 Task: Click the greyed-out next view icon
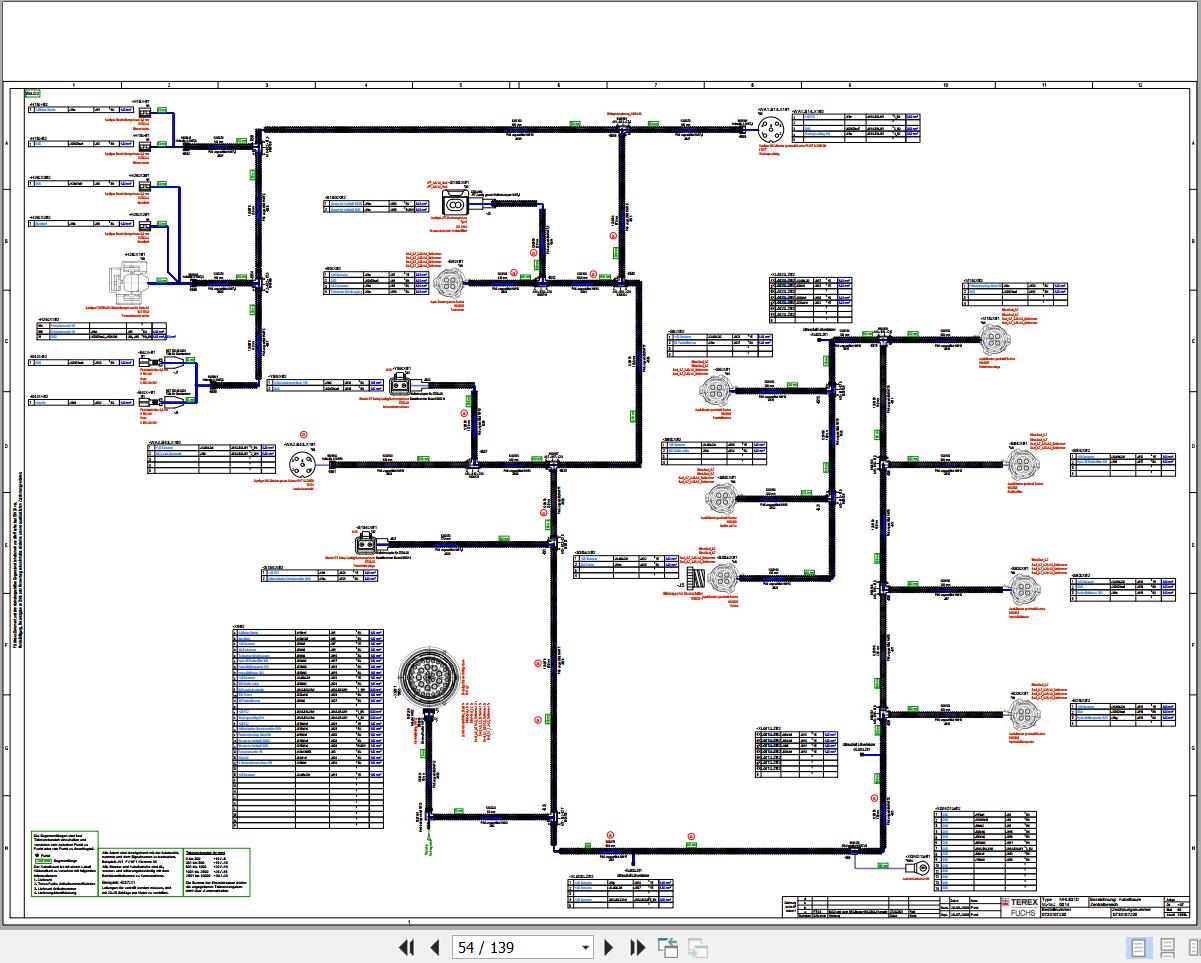pyautogui.click(x=697, y=947)
